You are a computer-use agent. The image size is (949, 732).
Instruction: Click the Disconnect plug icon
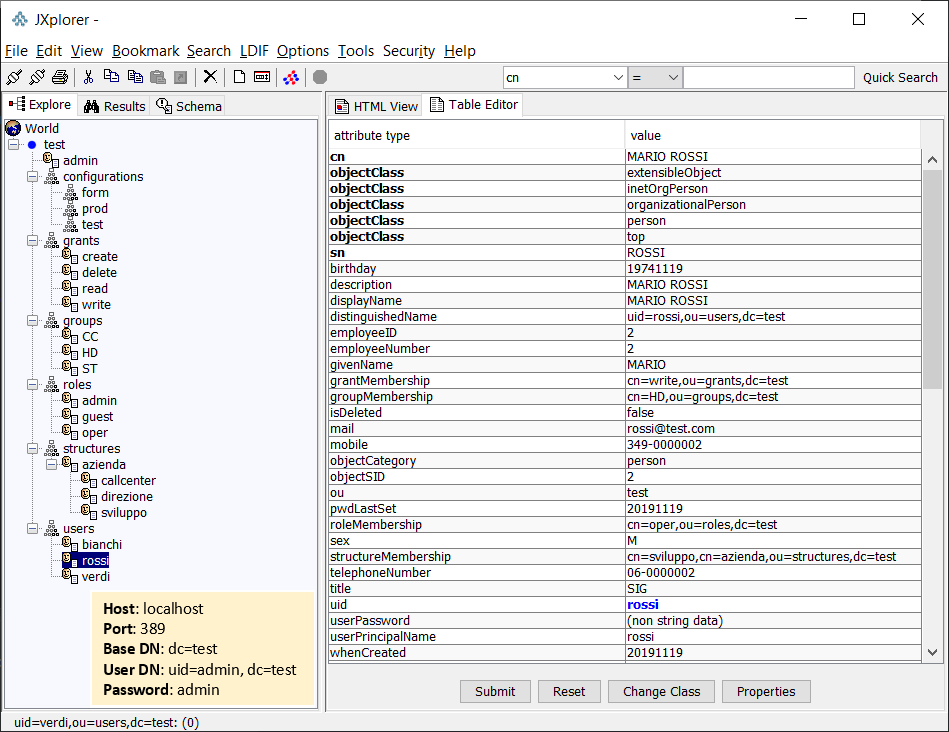click(x=37, y=77)
